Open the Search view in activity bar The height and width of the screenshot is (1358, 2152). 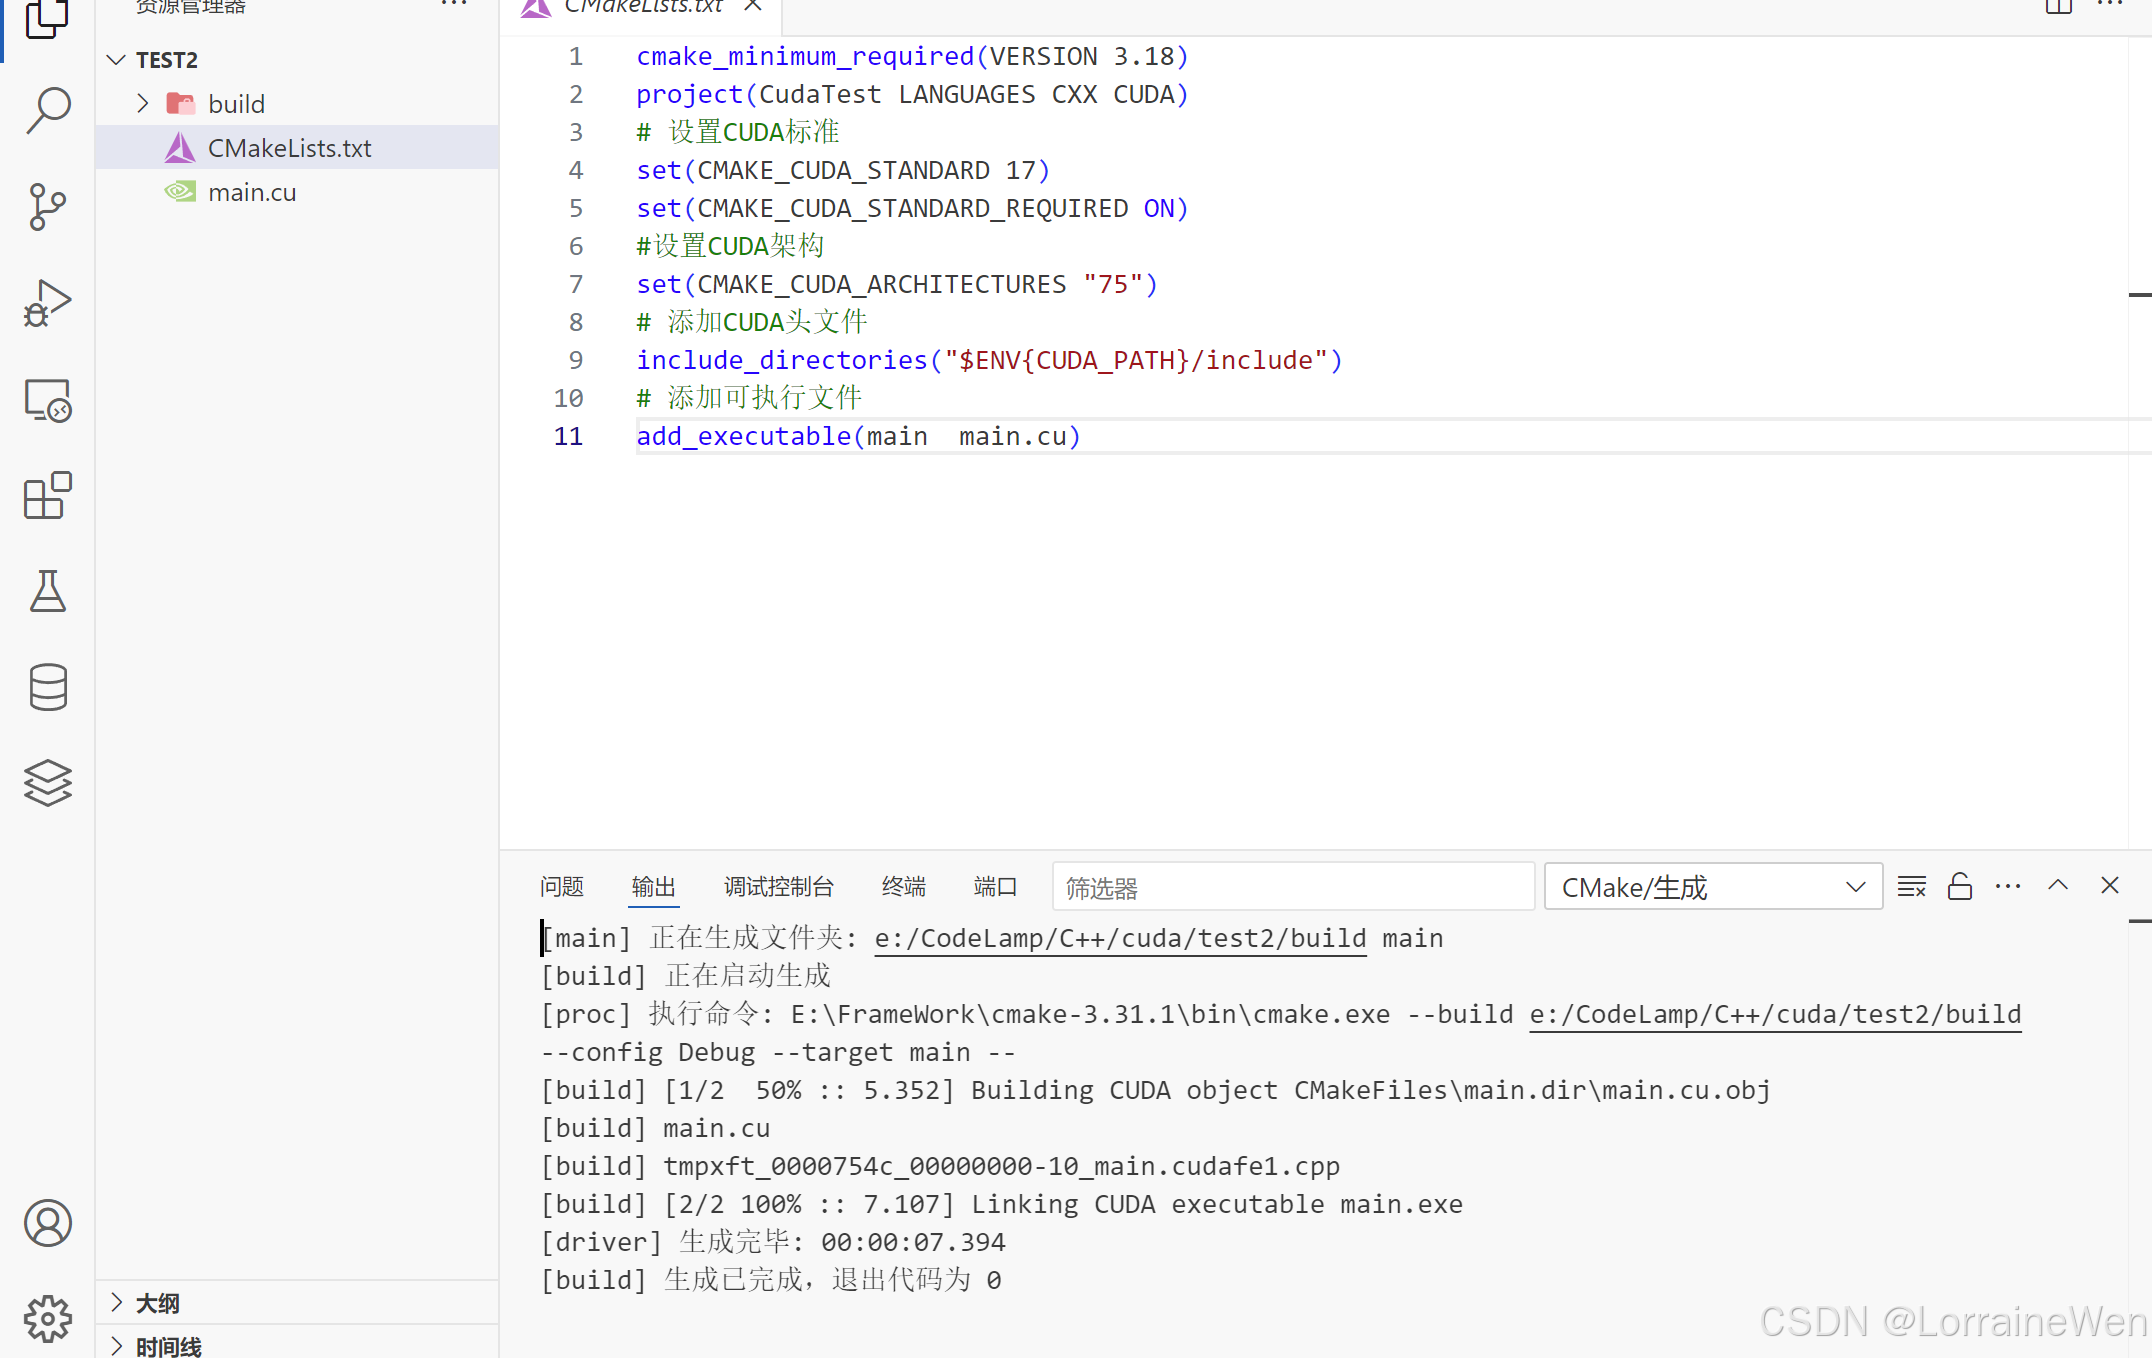[x=47, y=110]
